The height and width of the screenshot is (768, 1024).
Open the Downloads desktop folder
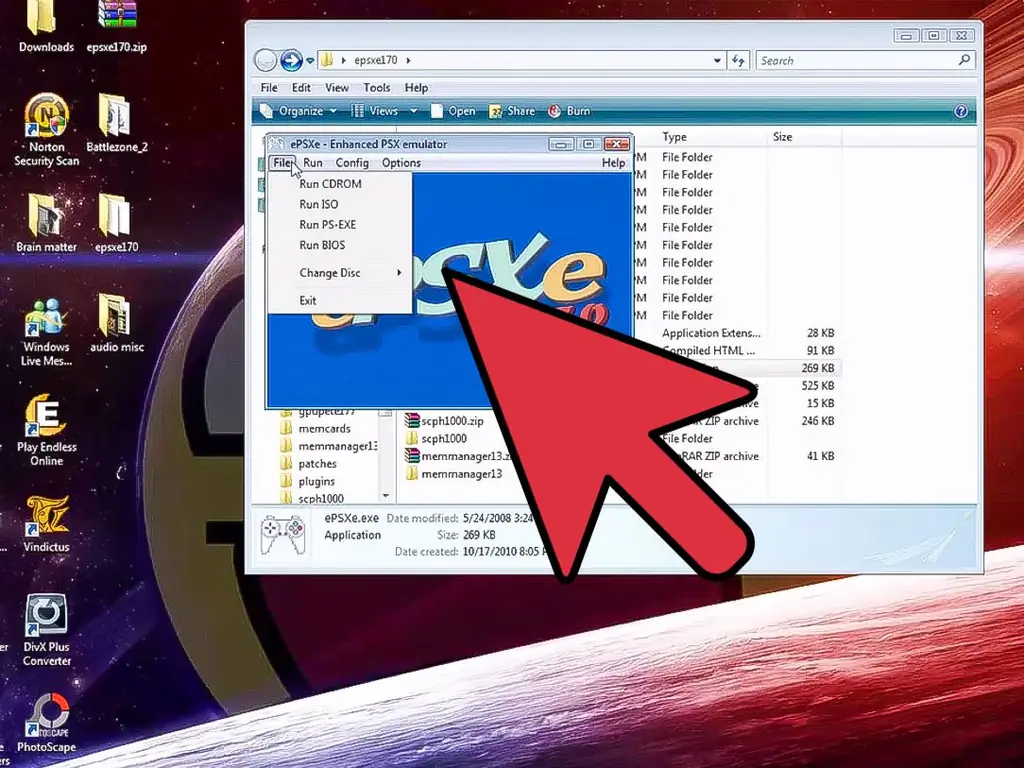tap(46, 26)
